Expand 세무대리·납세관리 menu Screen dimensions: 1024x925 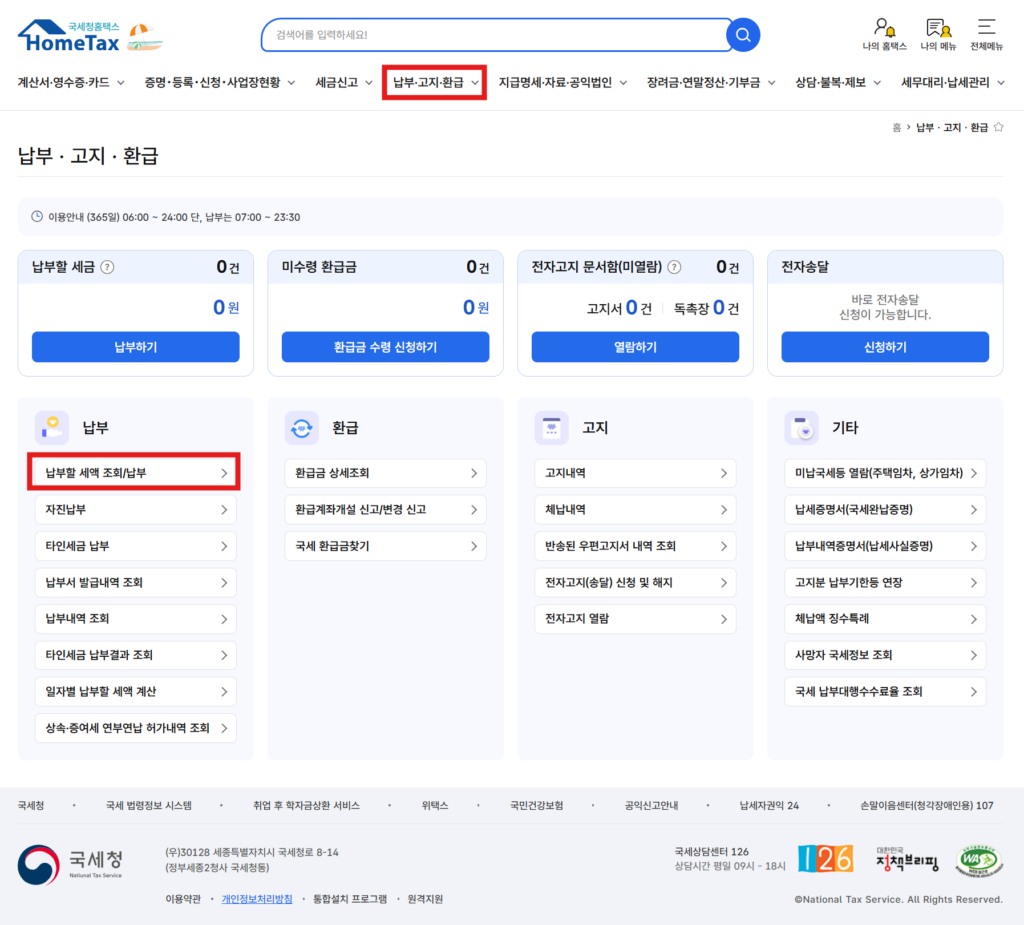pos(952,83)
